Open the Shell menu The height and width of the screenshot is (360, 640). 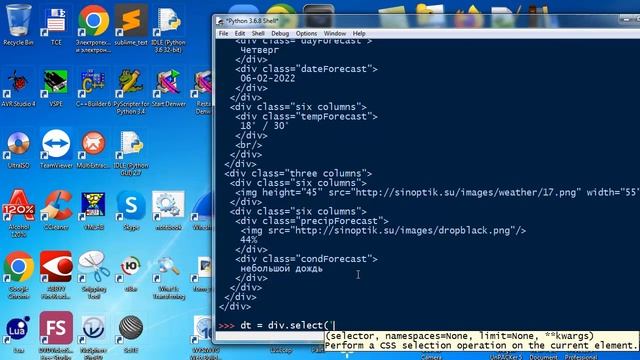pos(258,33)
